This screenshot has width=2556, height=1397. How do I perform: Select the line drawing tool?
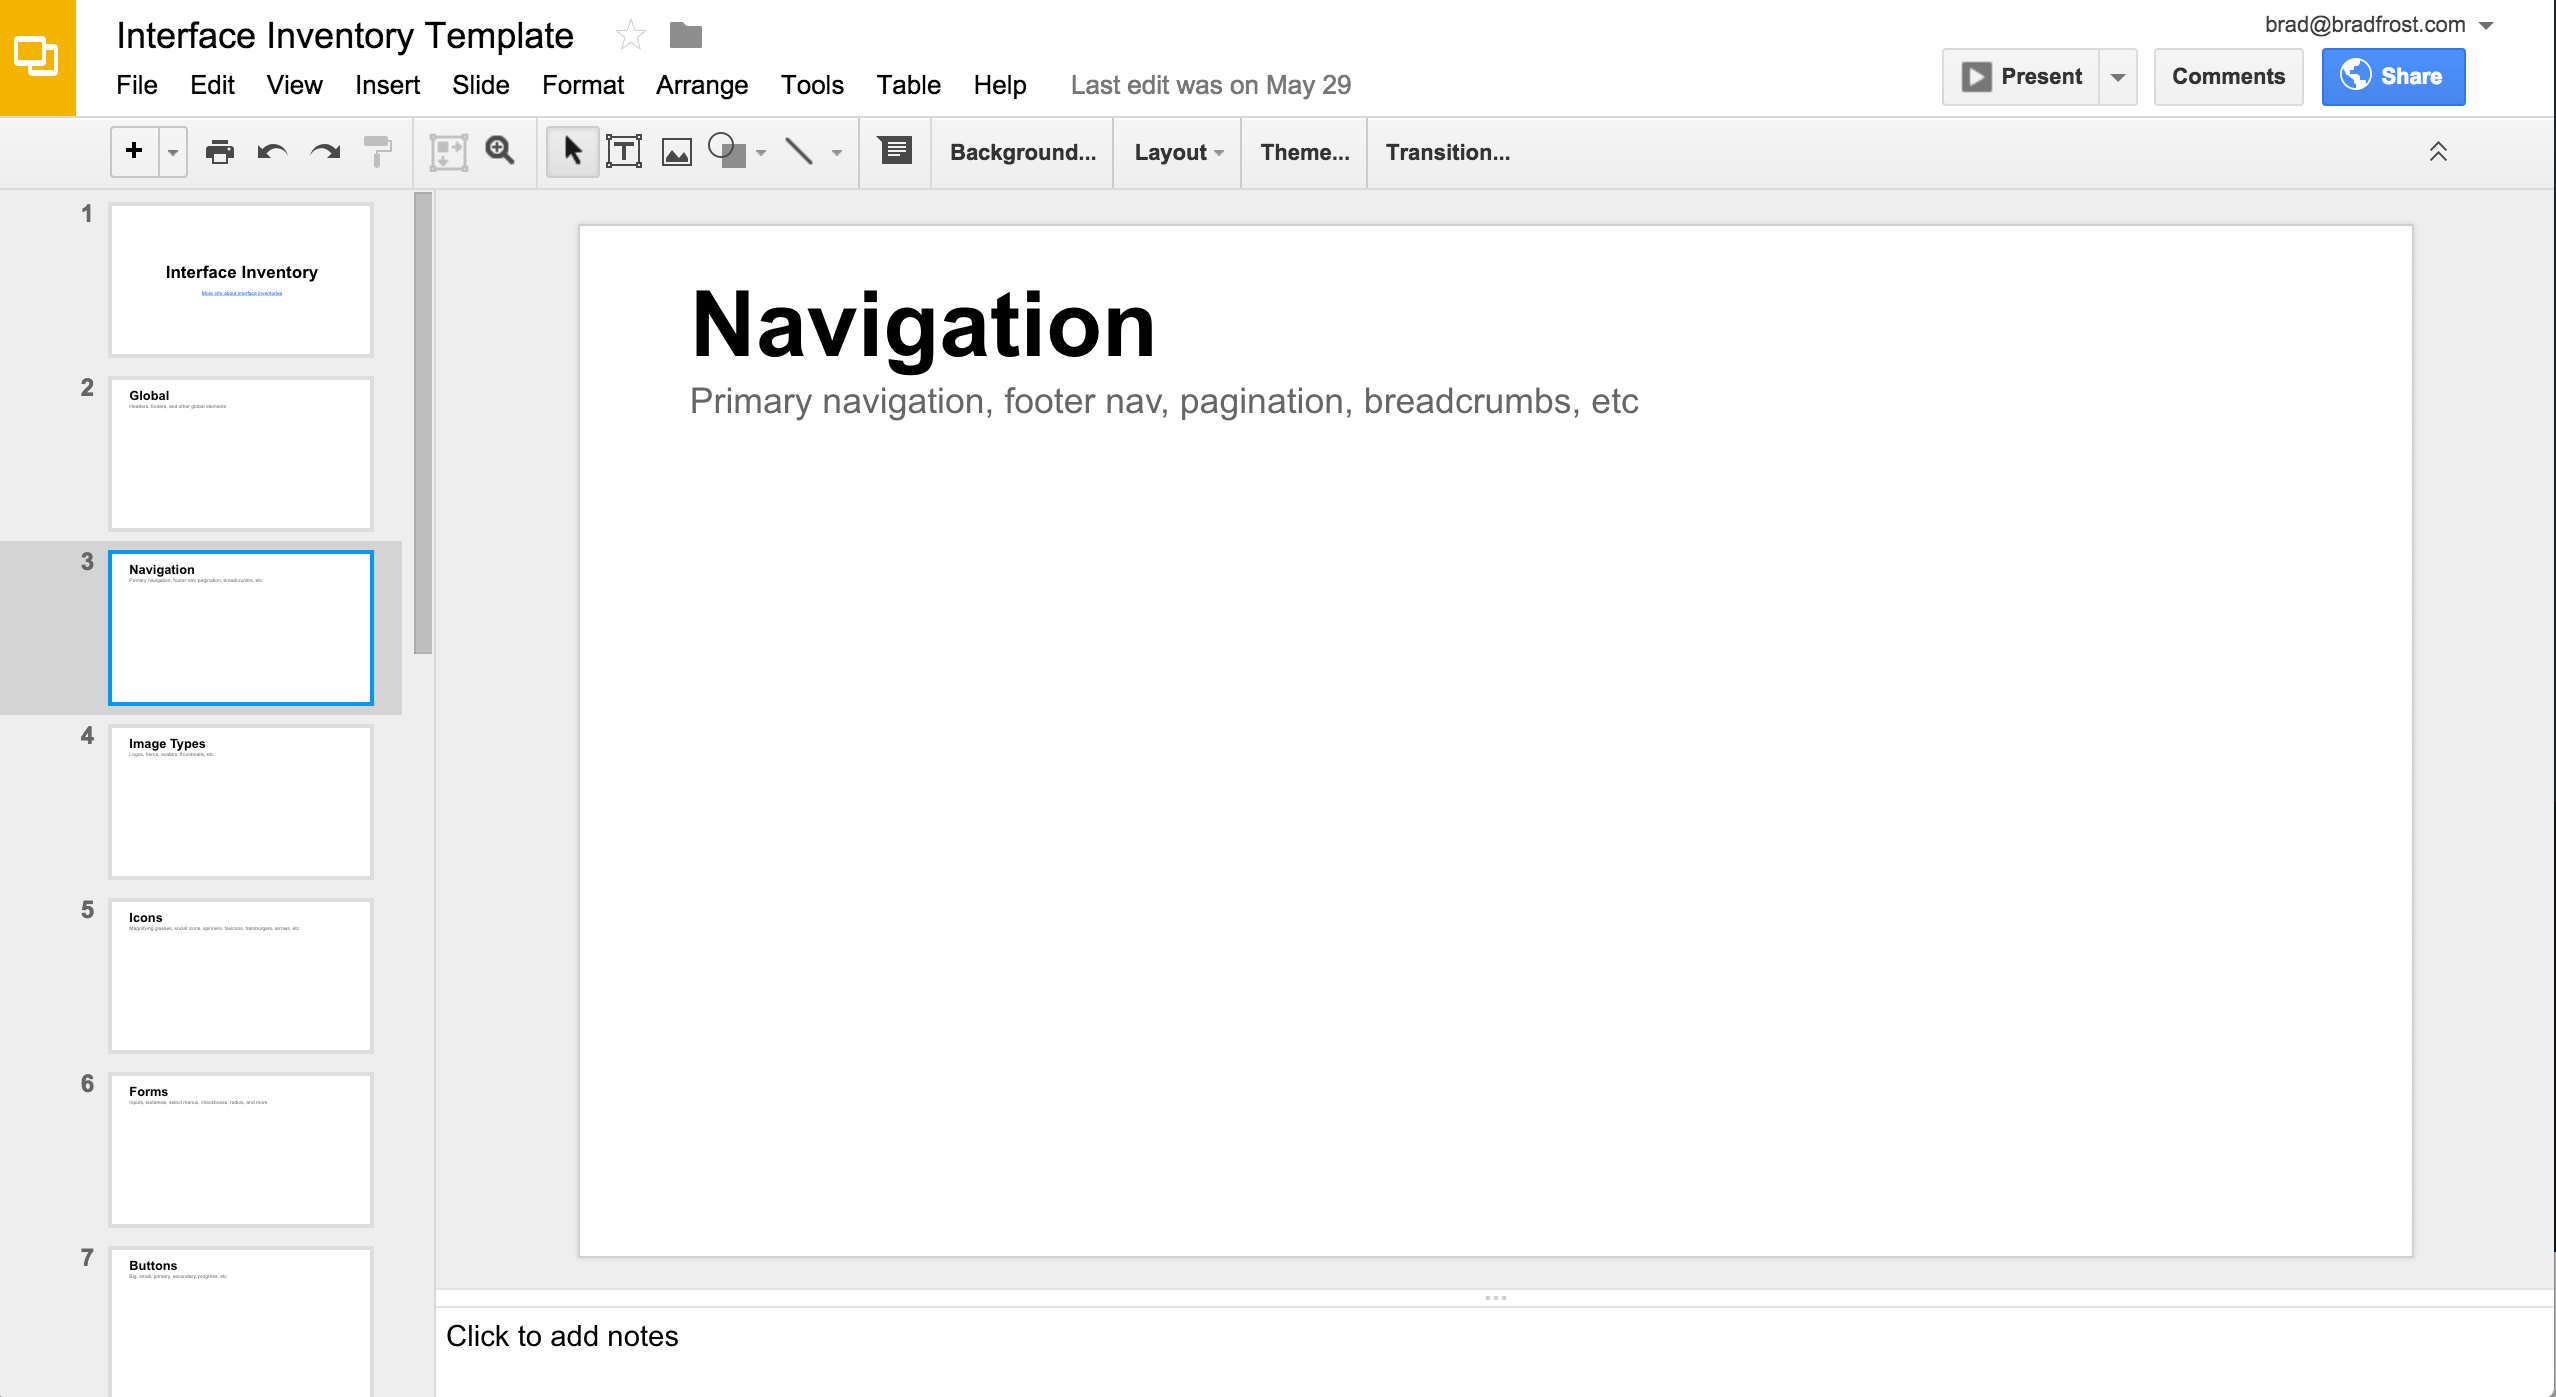[799, 152]
